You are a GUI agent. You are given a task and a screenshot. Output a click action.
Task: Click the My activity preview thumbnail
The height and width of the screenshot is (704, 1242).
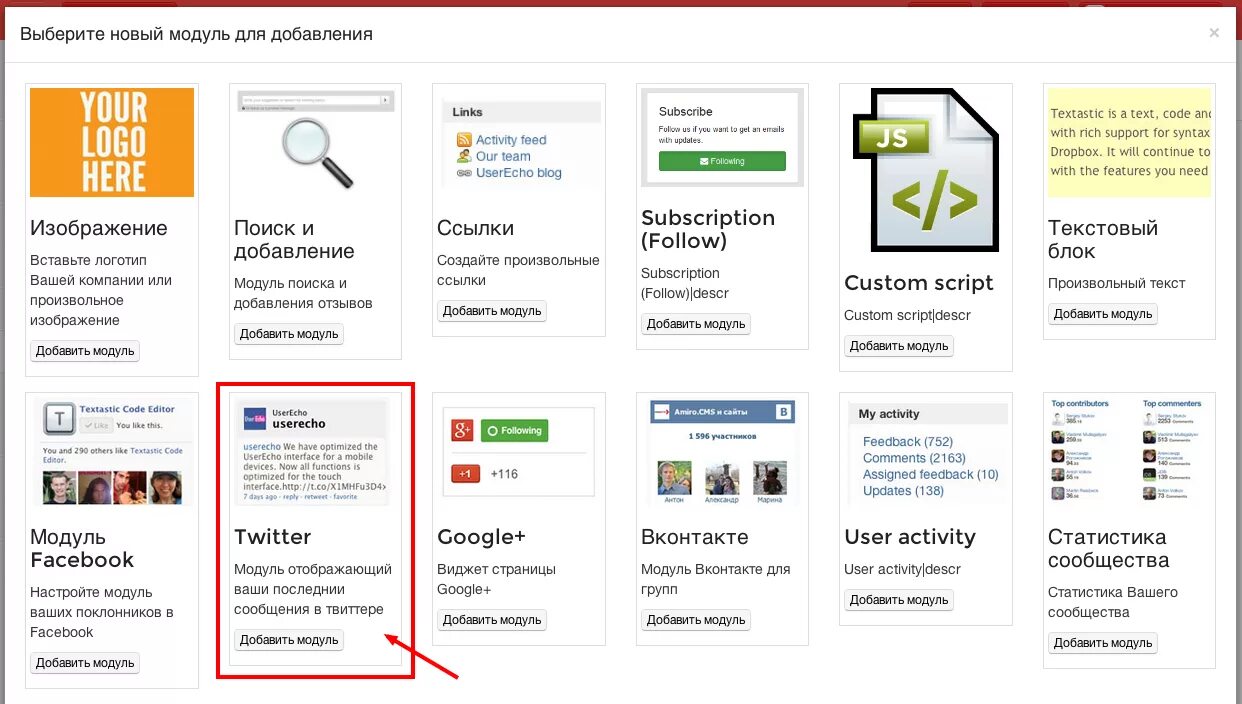point(927,451)
